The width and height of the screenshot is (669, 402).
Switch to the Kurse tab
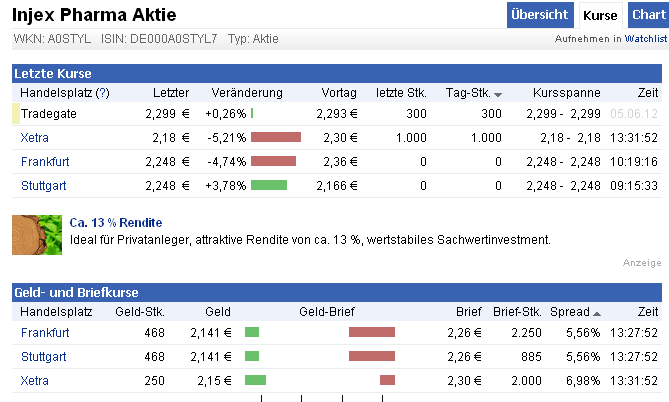(600, 15)
